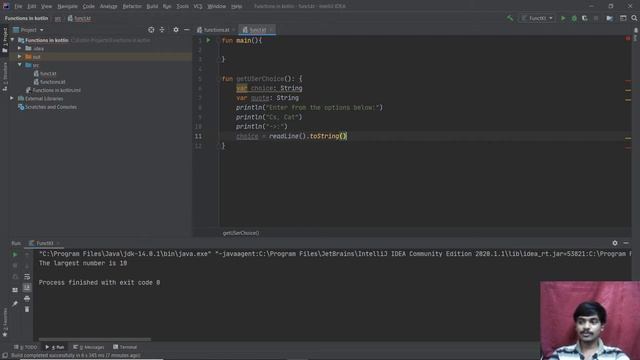The width and height of the screenshot is (640, 360).
Task: Click status bar tool windows toggle icon
Action: point(4,356)
